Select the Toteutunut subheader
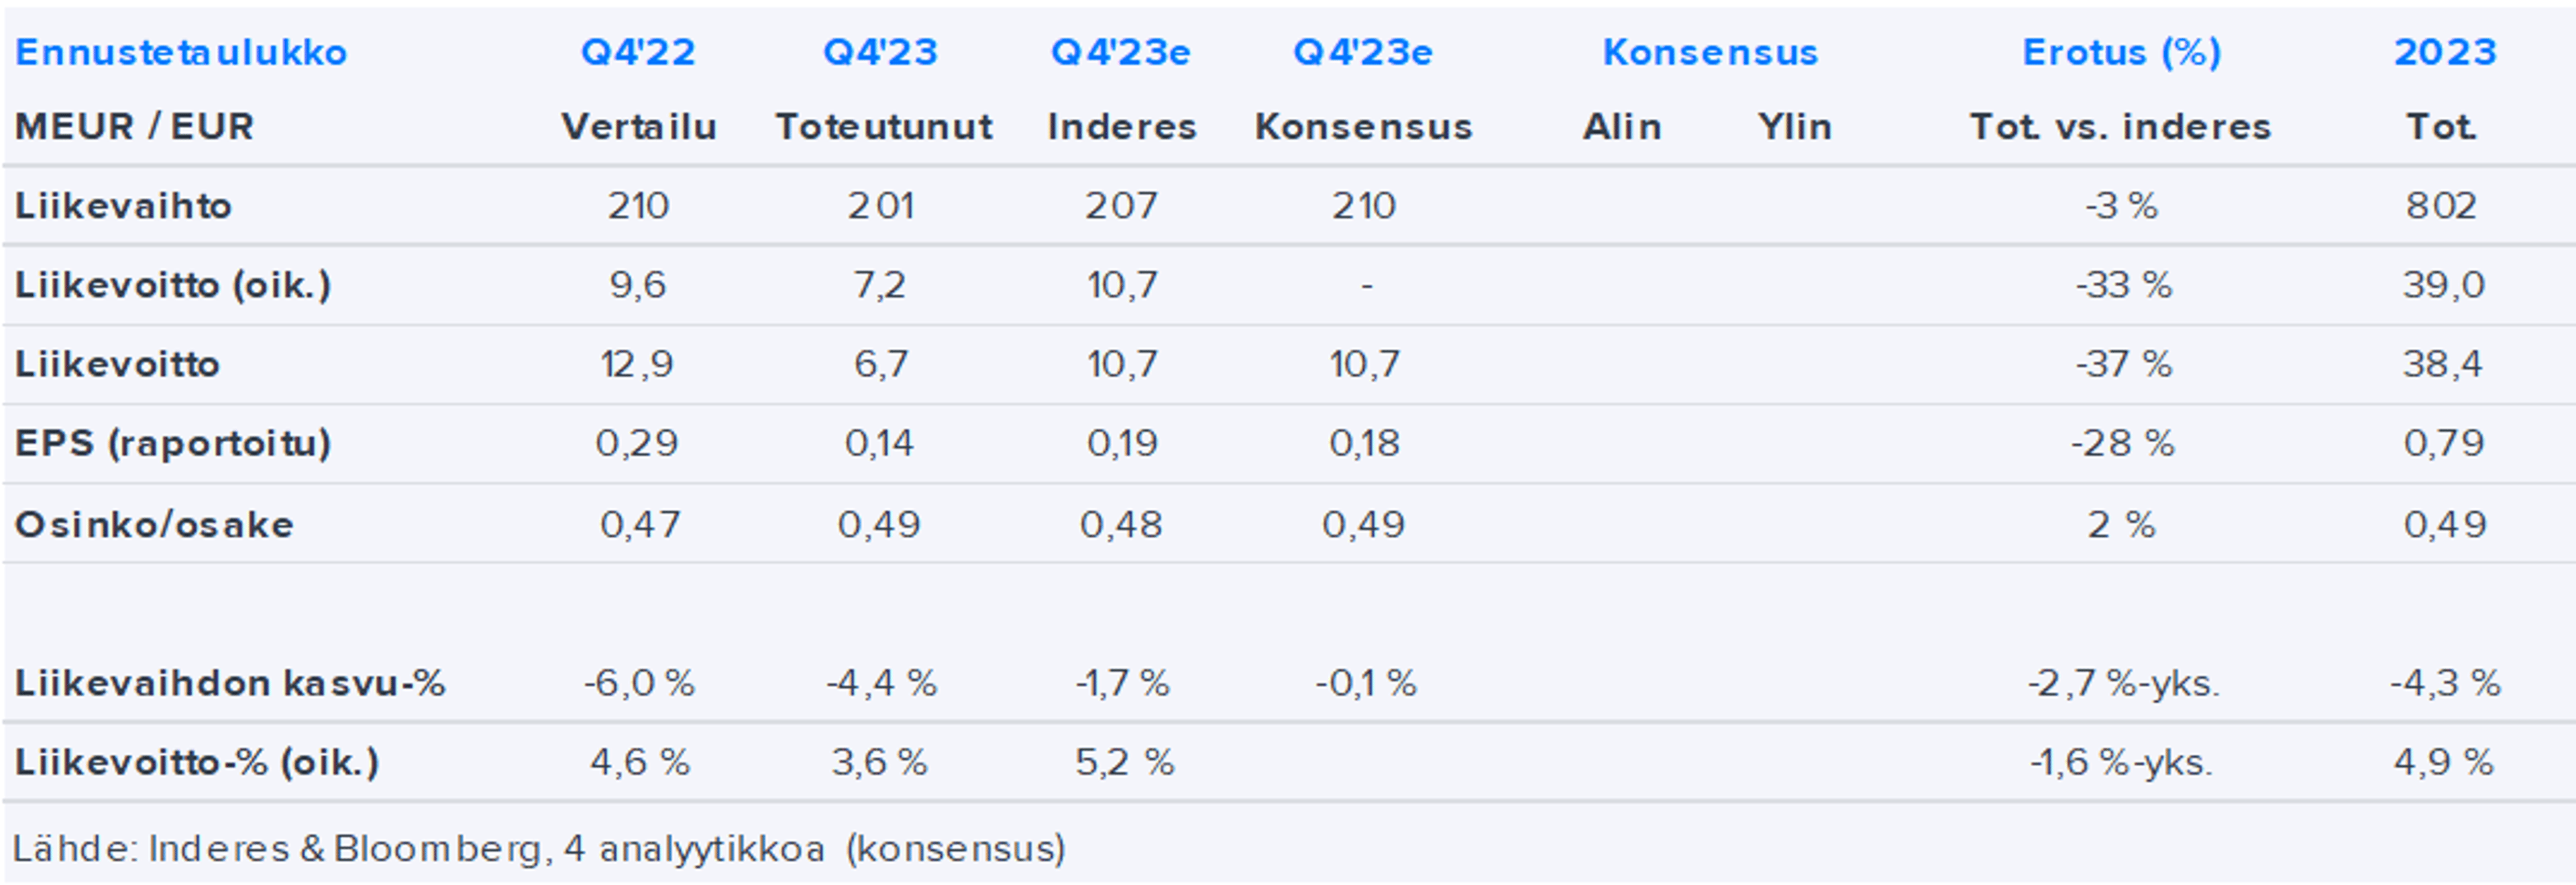The width and height of the screenshot is (2576, 885). pos(883,127)
